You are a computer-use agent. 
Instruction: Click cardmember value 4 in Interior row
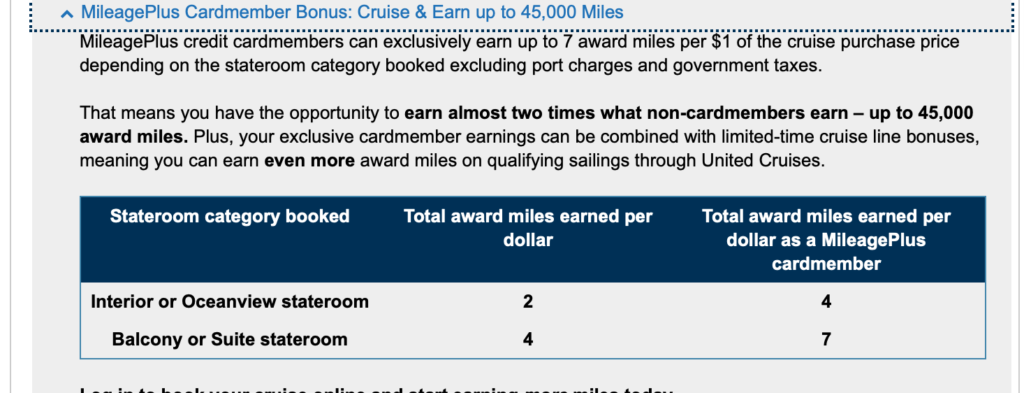click(826, 302)
